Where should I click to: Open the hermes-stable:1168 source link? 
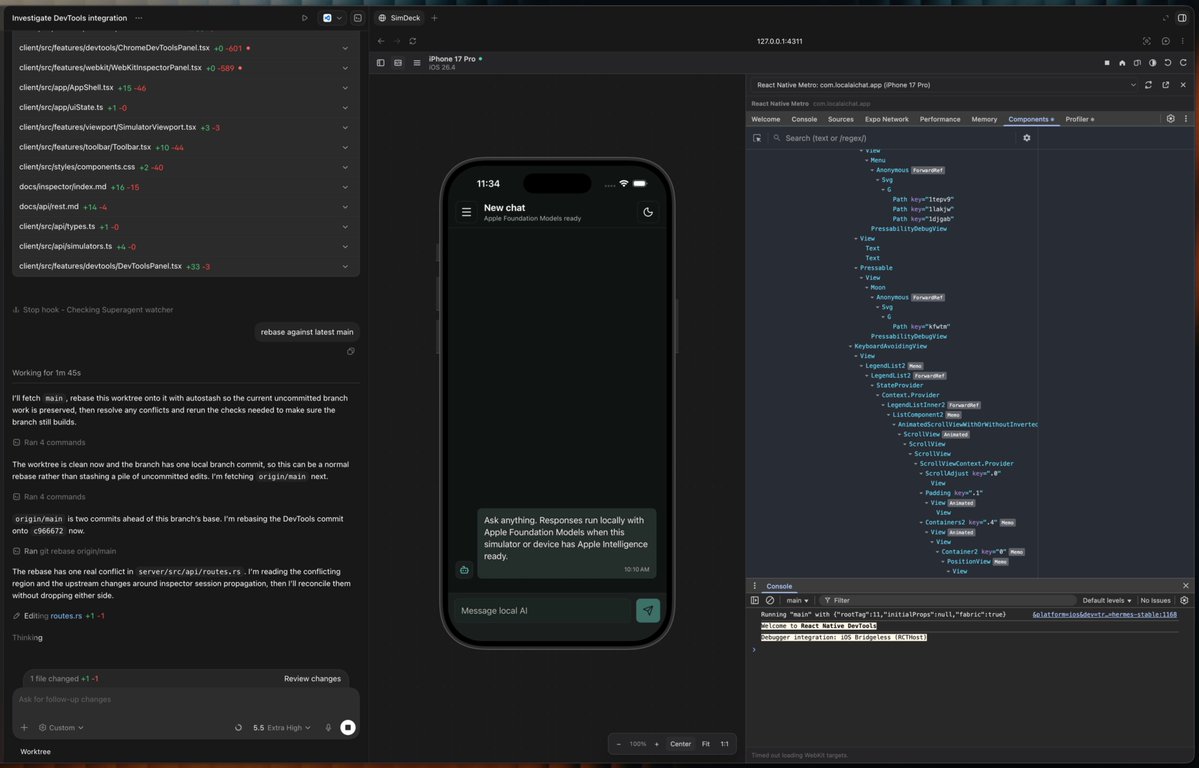(x=1104, y=614)
